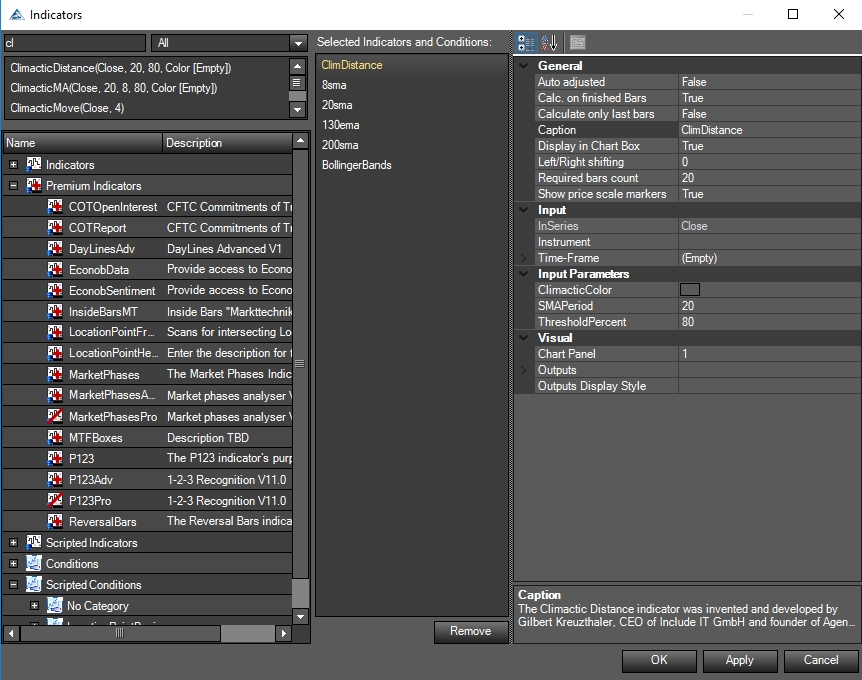Select 130ema in selected indicators list

pyautogui.click(x=341, y=125)
